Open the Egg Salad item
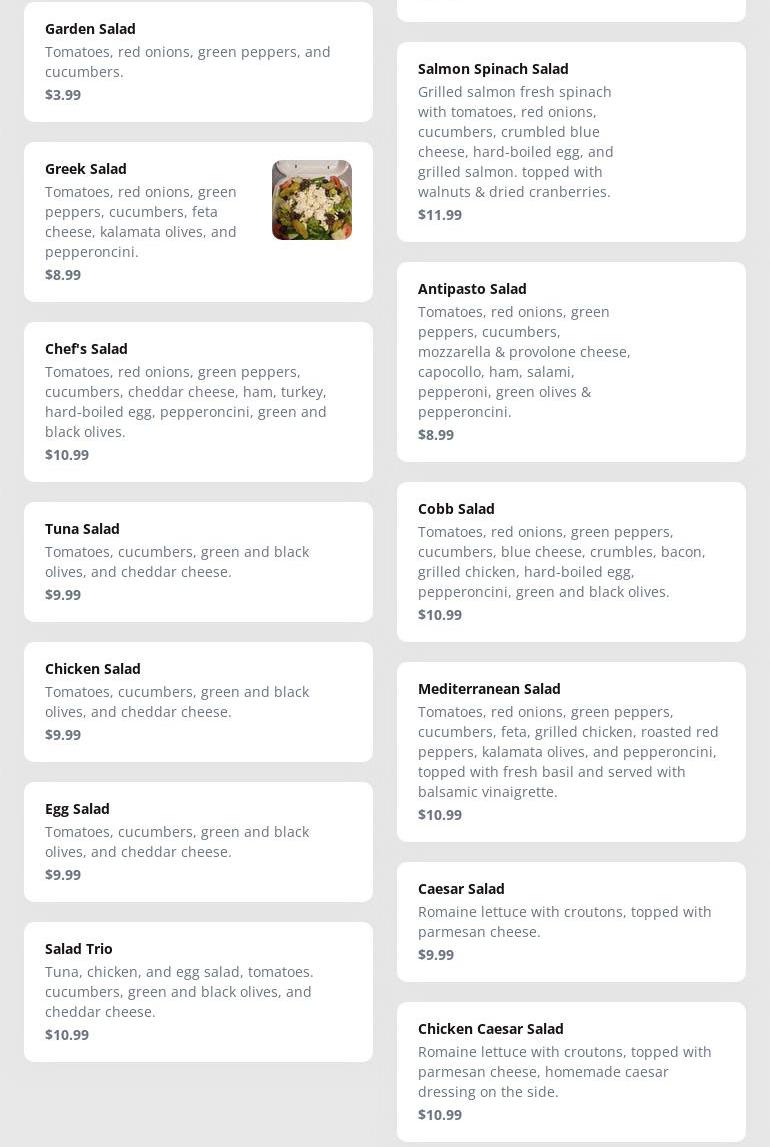Screen dimensions: 770x1147 (x=198, y=841)
